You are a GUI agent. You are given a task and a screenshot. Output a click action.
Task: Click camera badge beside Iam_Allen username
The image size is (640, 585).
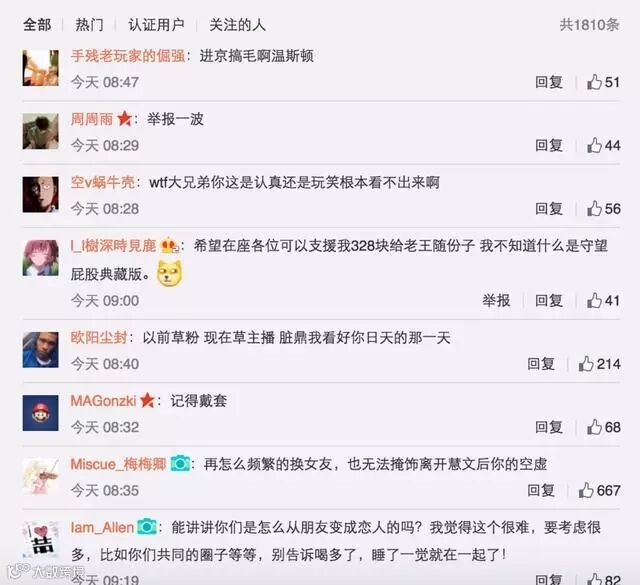click(x=147, y=527)
